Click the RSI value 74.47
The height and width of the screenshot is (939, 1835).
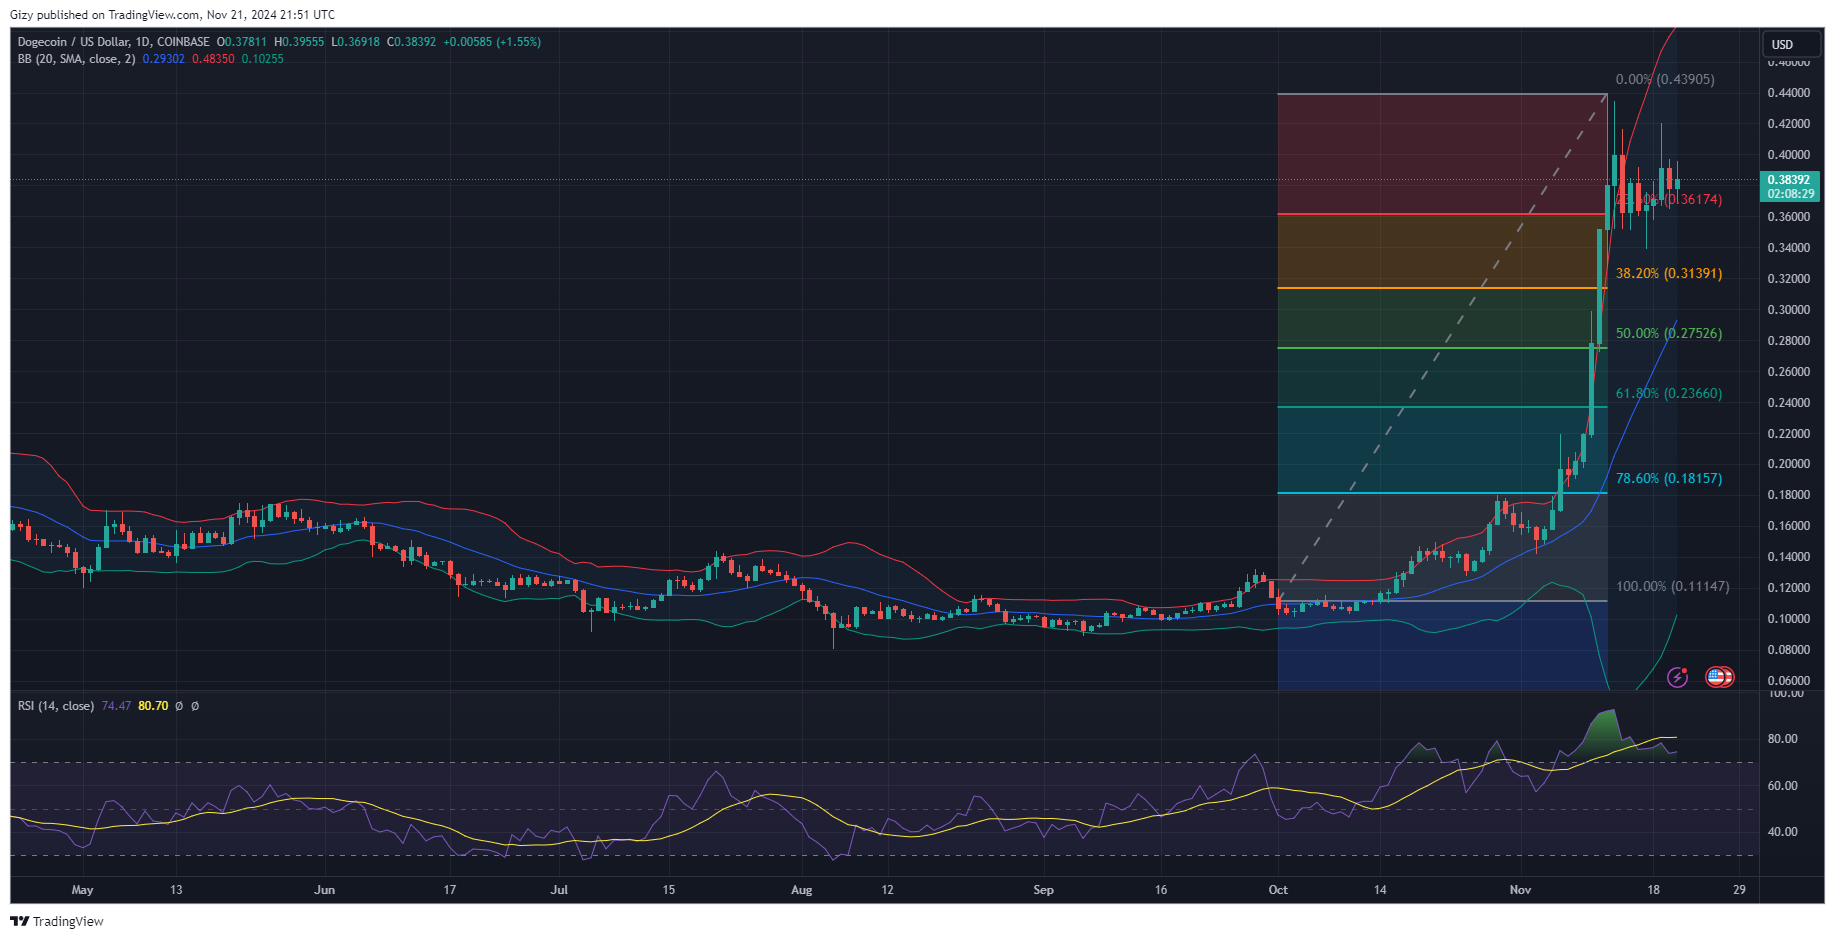pos(116,706)
